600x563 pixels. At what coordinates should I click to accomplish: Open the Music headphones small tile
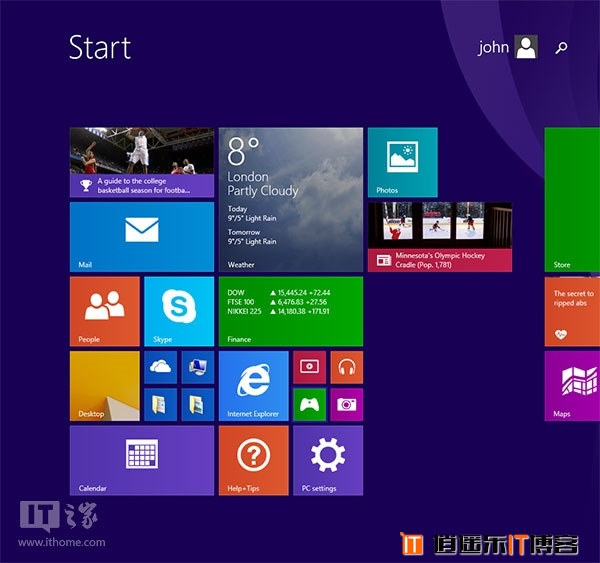pos(347,367)
